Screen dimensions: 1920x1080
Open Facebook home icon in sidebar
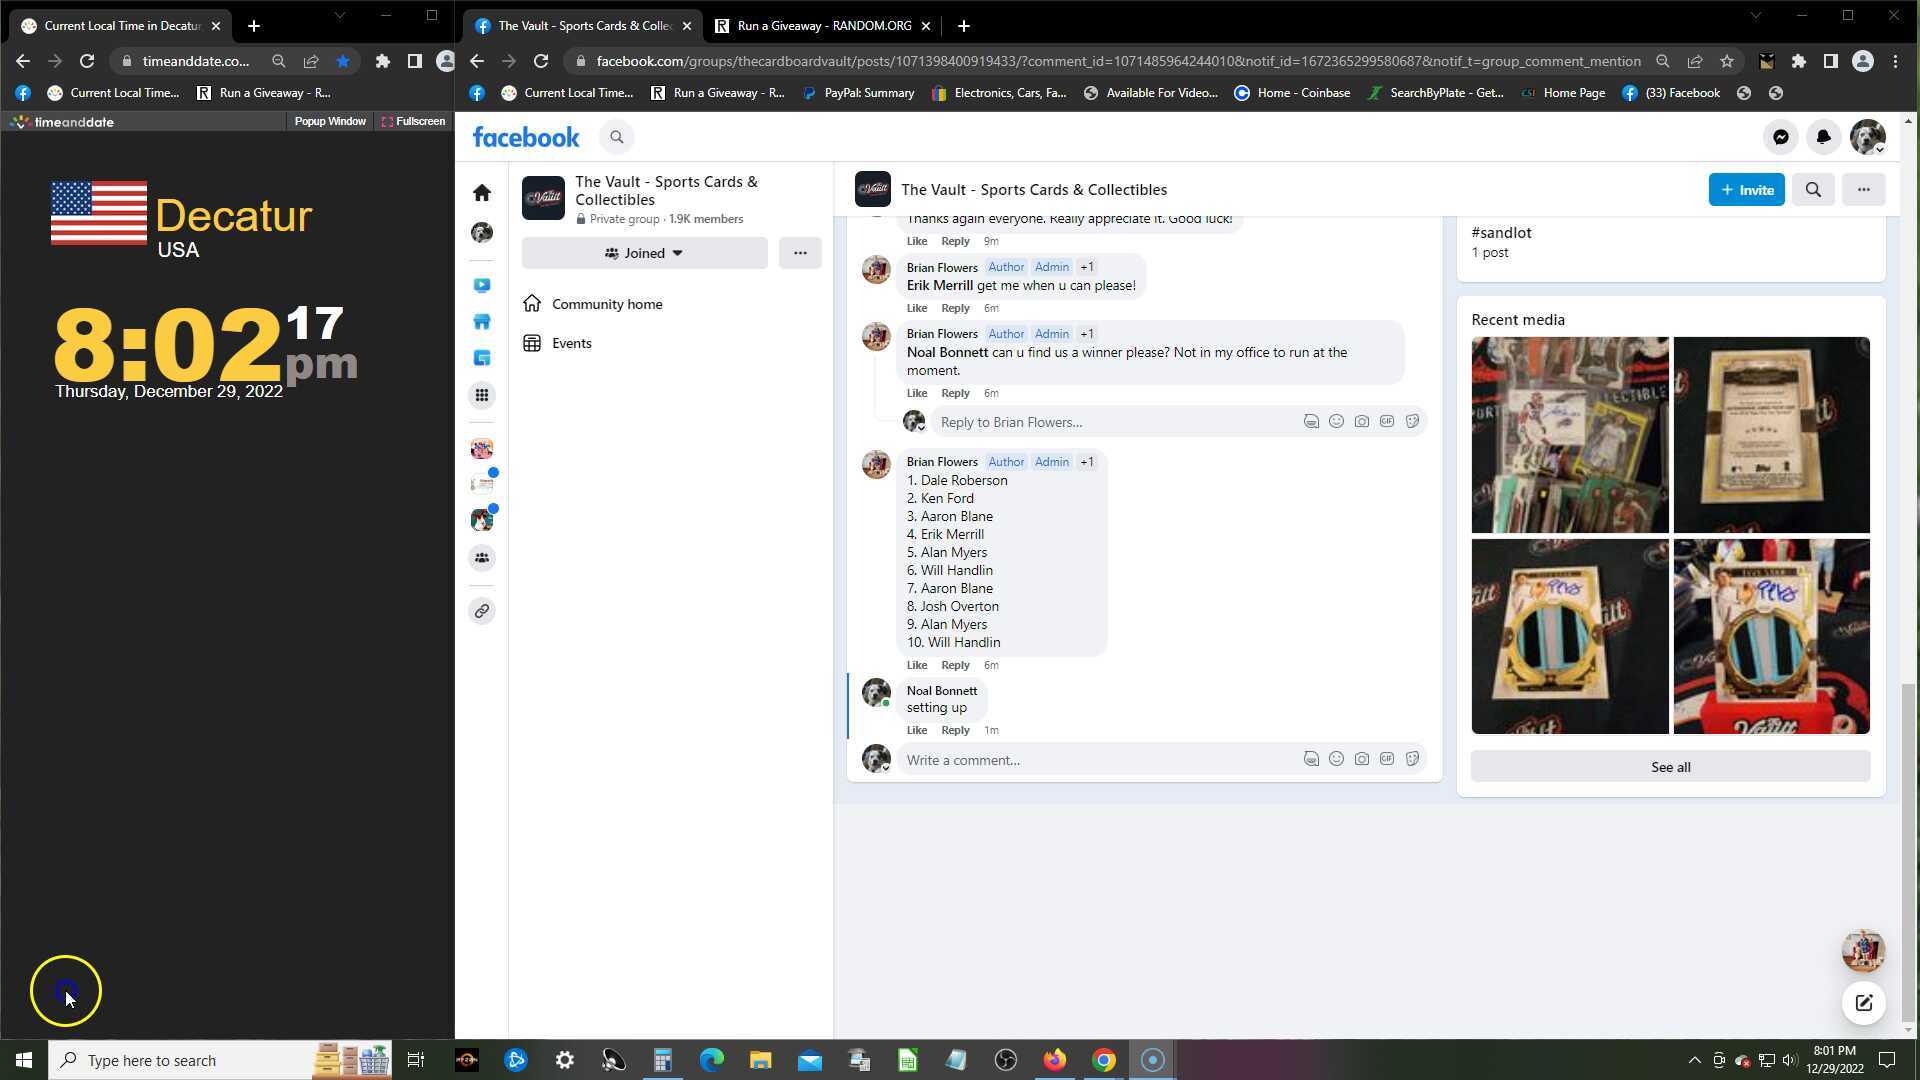[x=482, y=192]
